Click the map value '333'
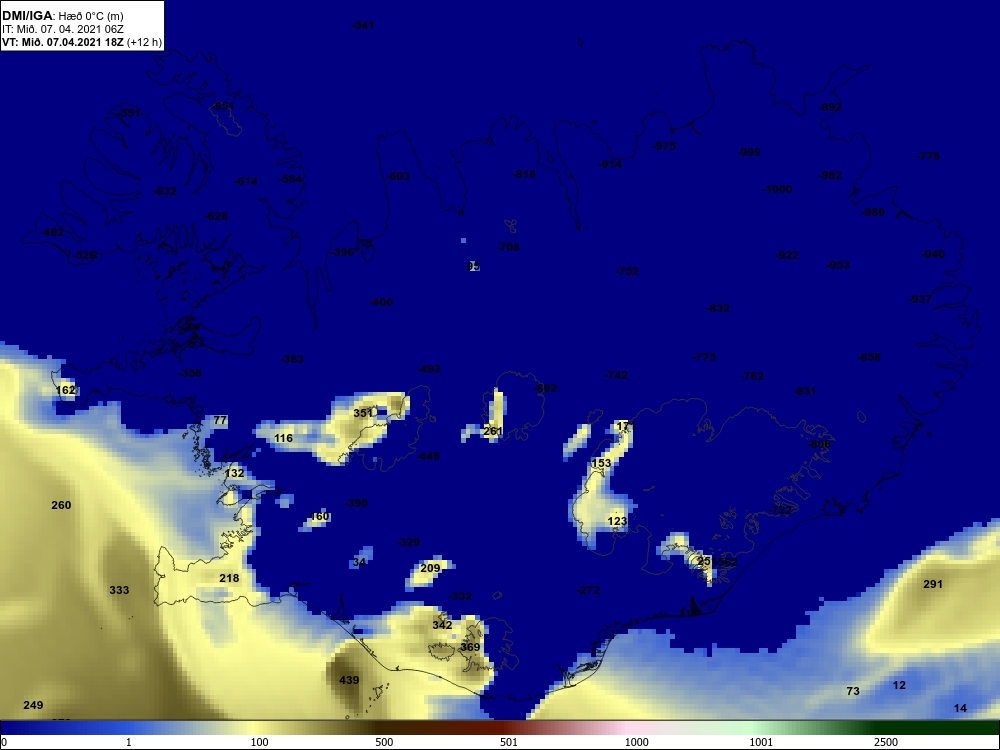 [119, 590]
